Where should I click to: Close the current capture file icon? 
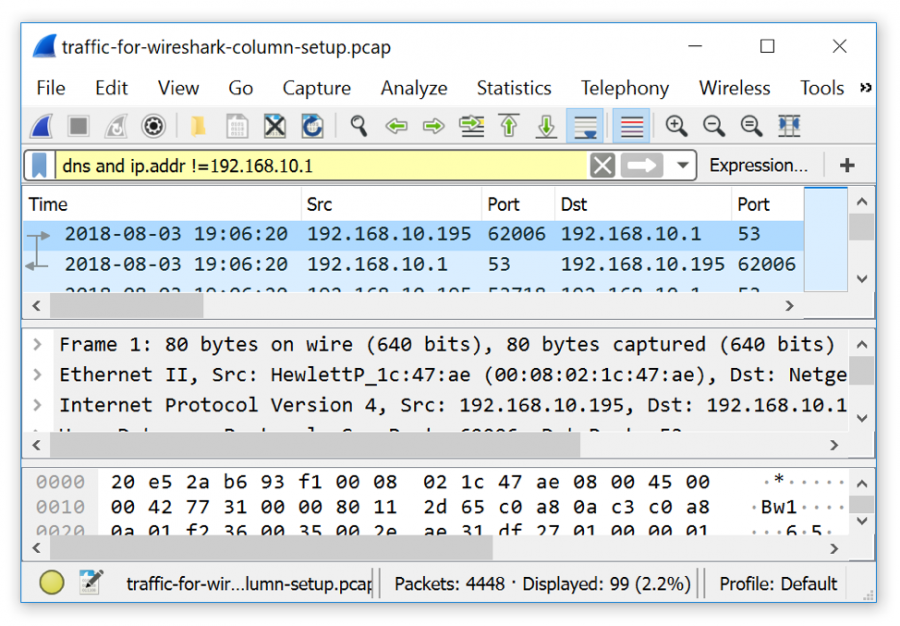click(x=274, y=125)
